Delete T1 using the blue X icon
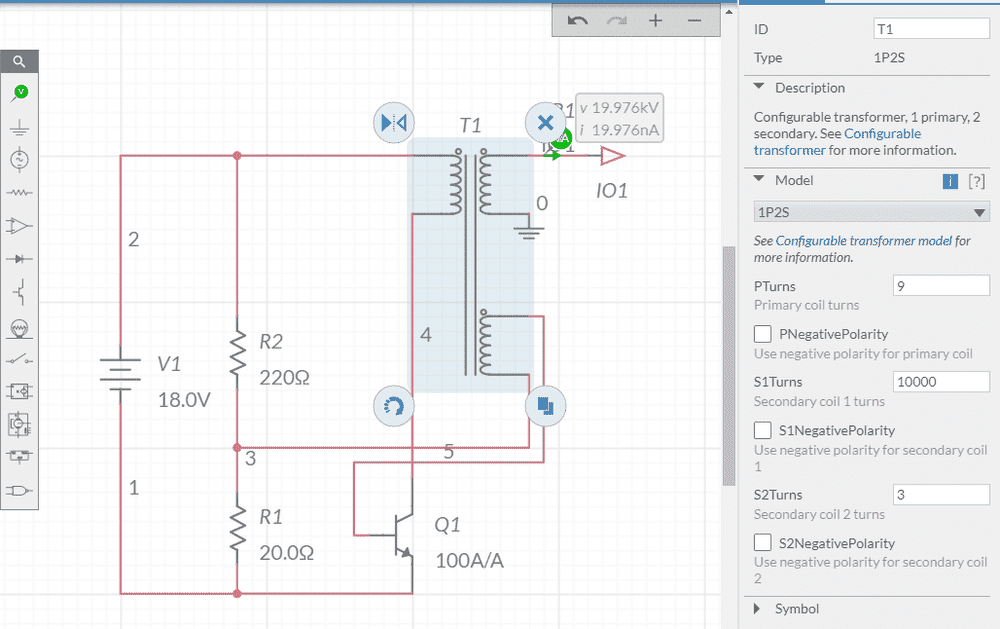 click(544, 122)
